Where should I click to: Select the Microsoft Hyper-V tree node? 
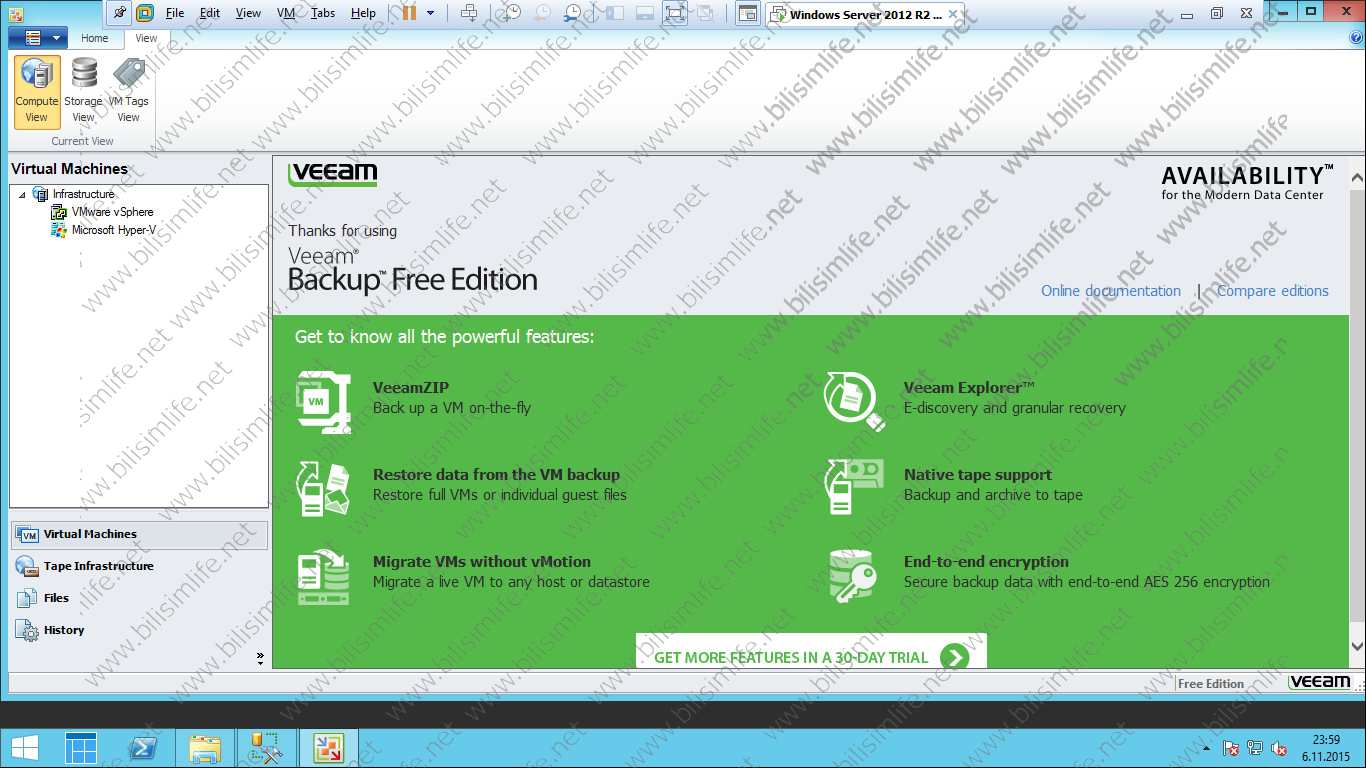pyautogui.click(x=113, y=230)
